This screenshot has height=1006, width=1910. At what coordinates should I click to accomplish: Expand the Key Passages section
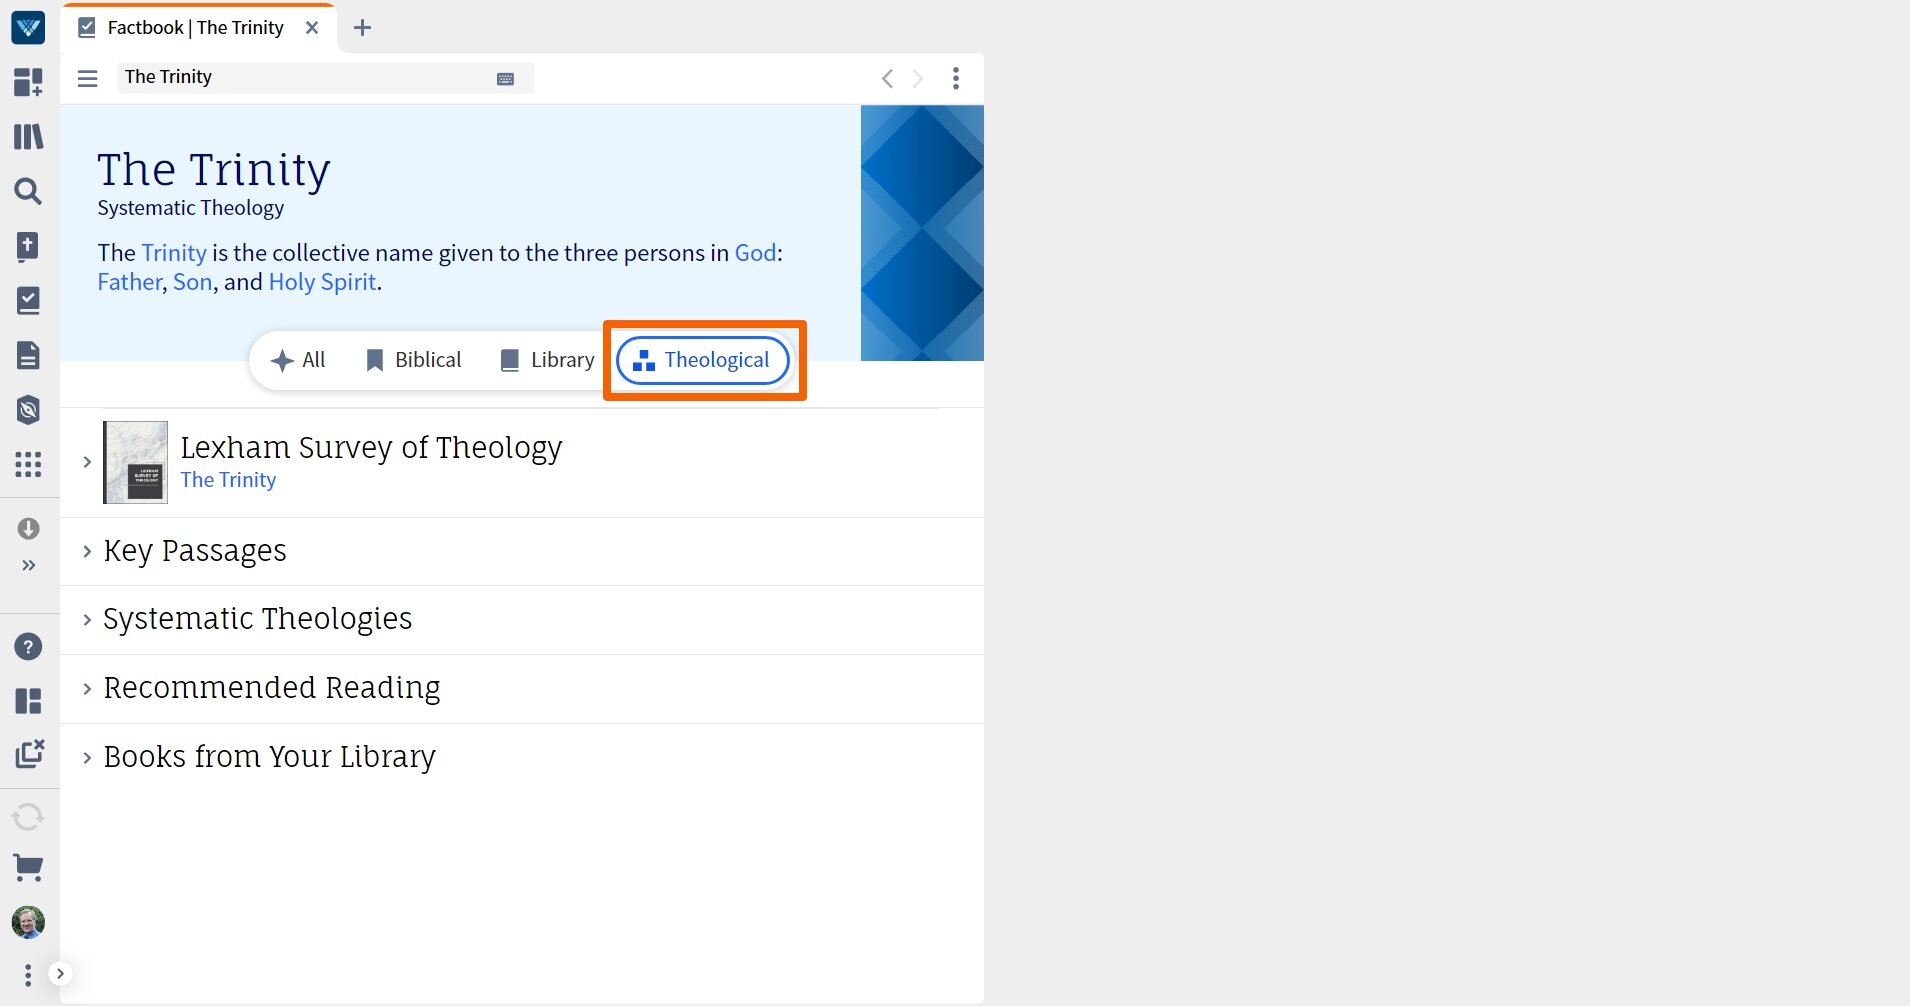(87, 551)
